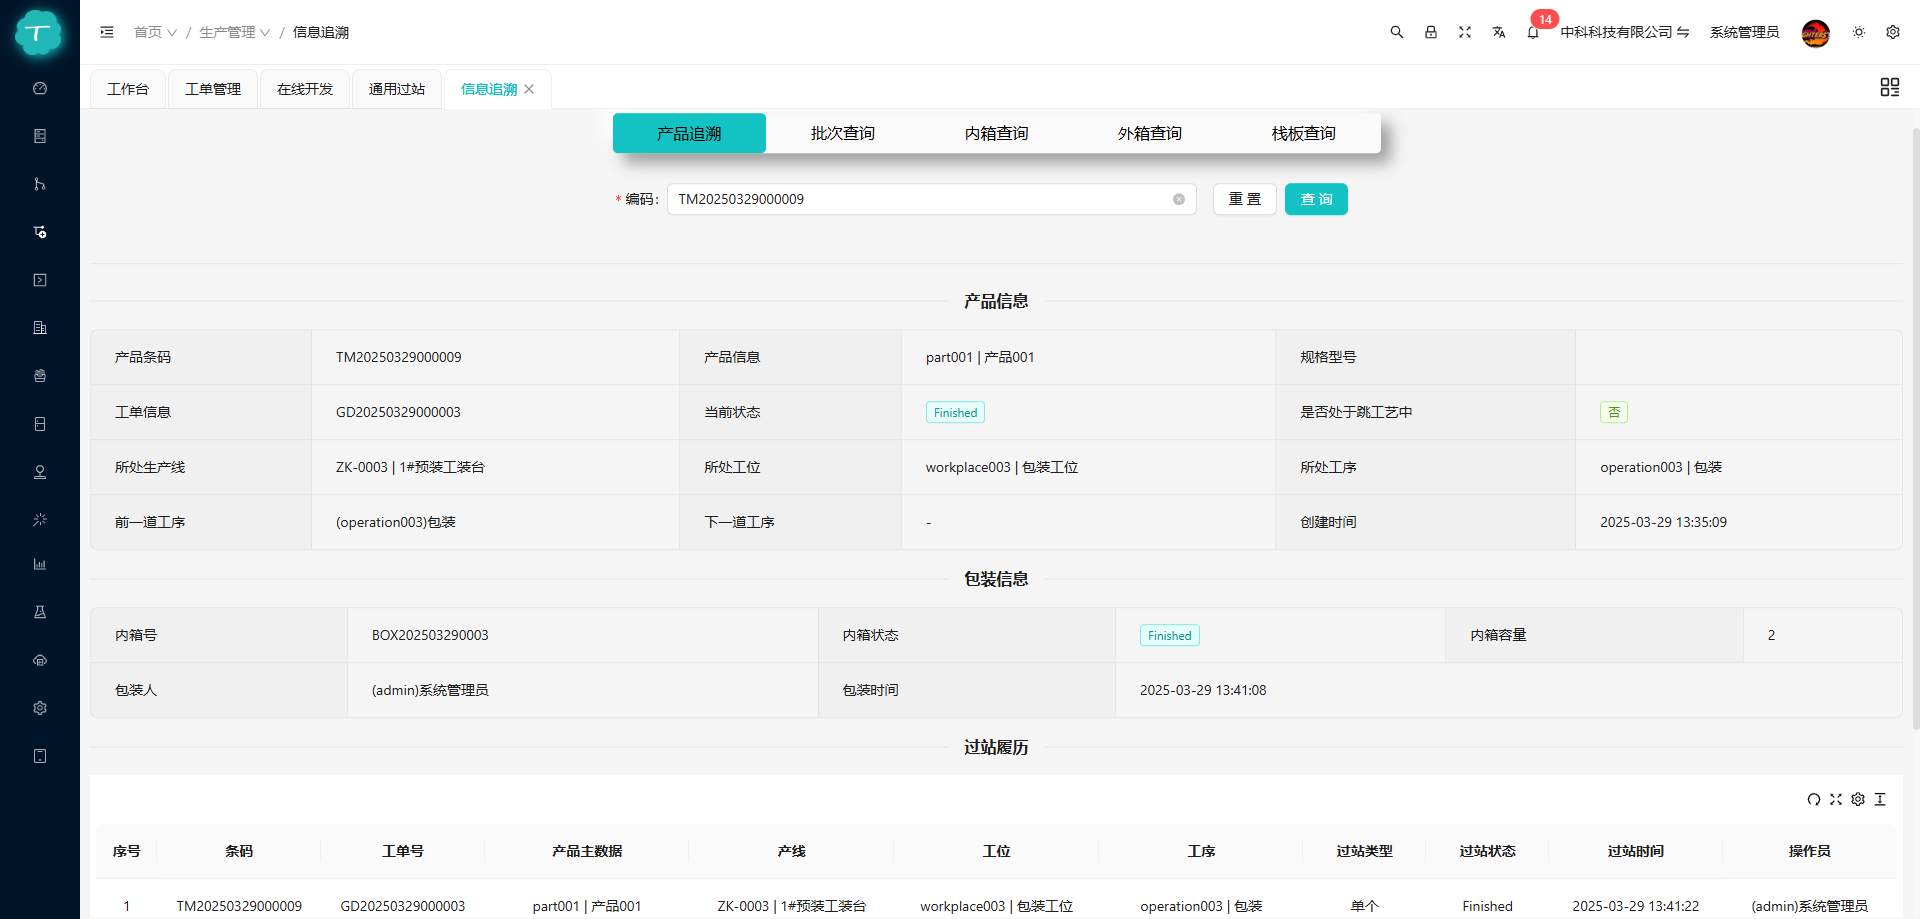
Task: Open the column settings gear above the table
Action: click(1859, 800)
